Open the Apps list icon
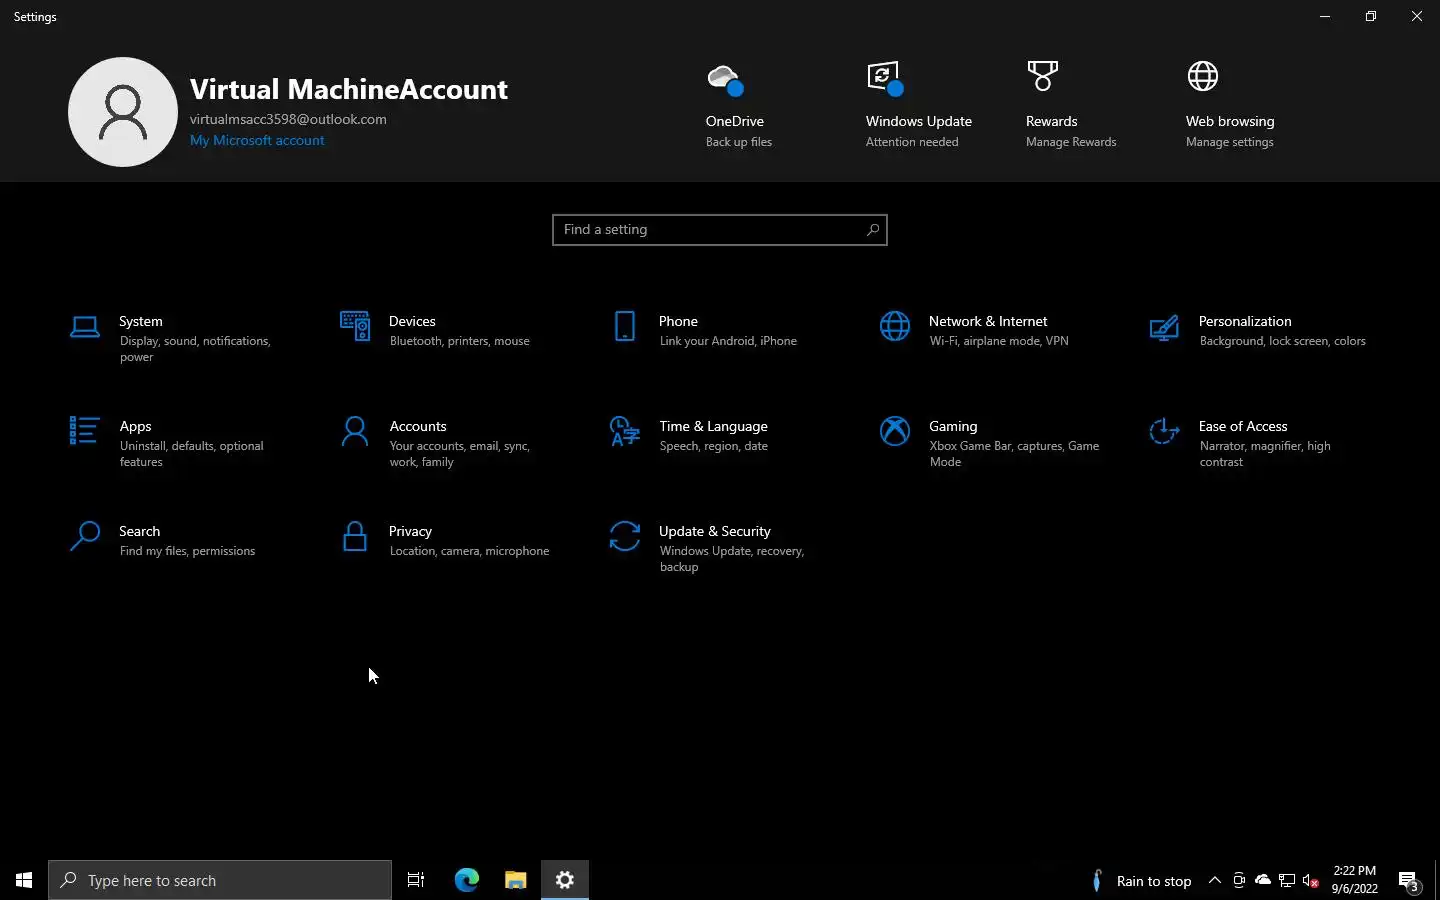Screen dimensions: 1440x900 click(84, 431)
